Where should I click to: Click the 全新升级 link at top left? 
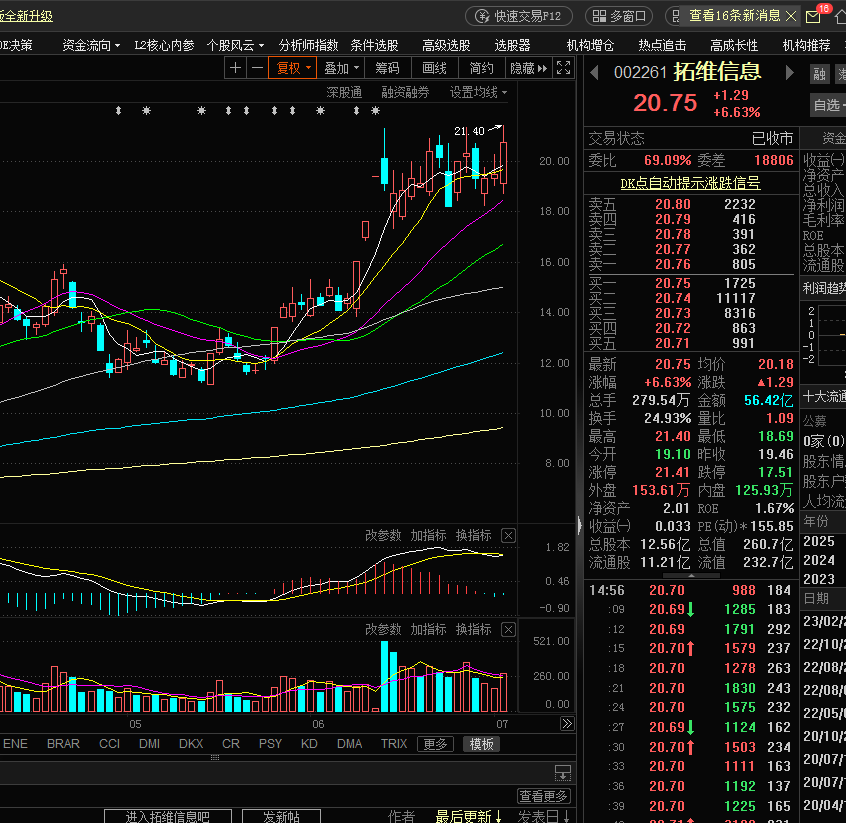click(26, 16)
